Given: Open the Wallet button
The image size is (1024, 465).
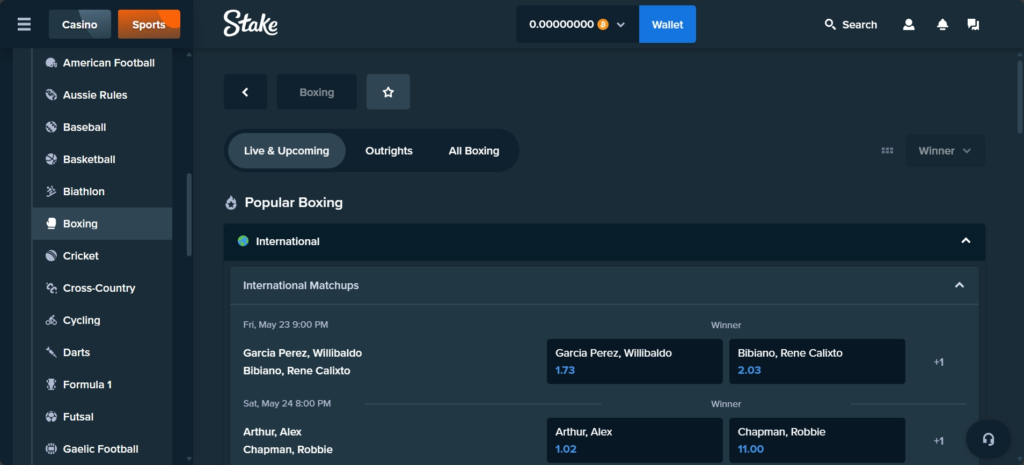Looking at the screenshot, I should (x=667, y=24).
